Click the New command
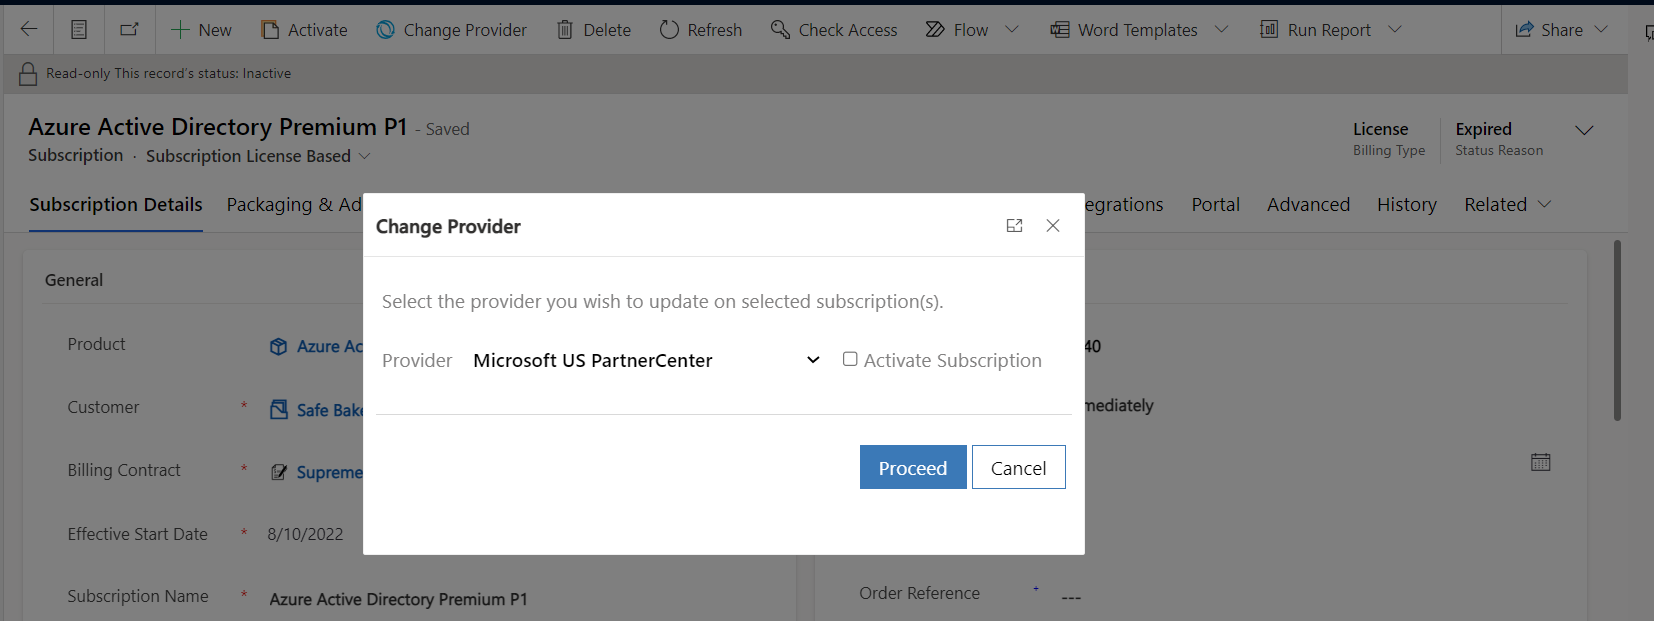This screenshot has width=1654, height=621. tap(201, 30)
